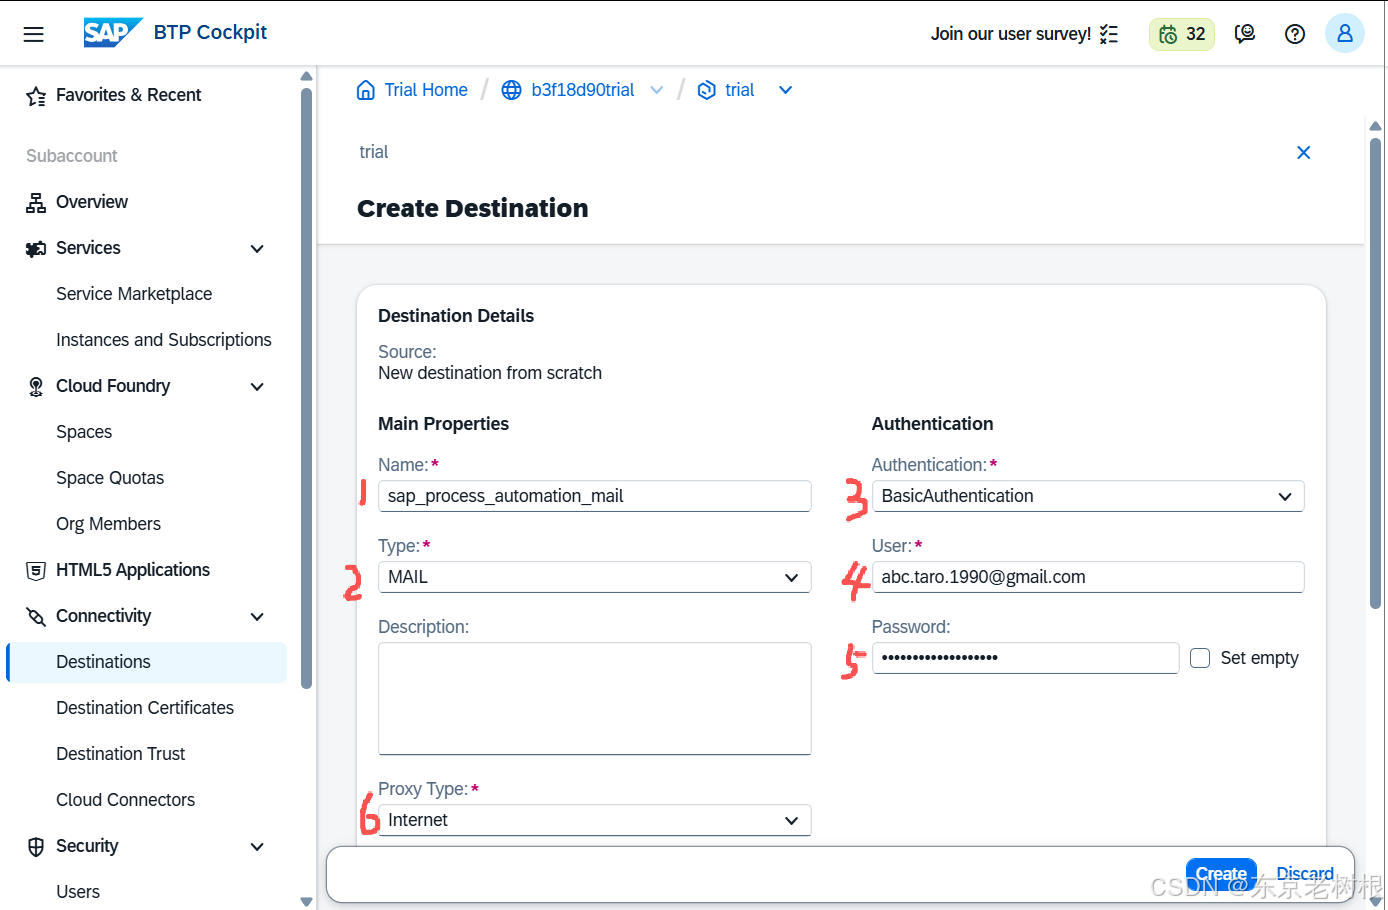Screen dimensions: 1388x910
Task: Click the Discard button
Action: pyautogui.click(x=1305, y=874)
